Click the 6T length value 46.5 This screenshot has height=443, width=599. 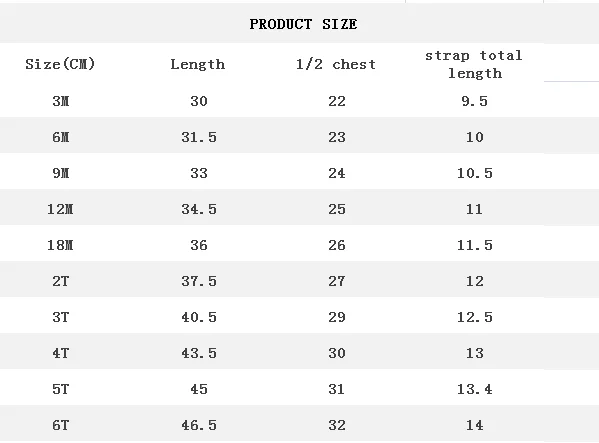tap(199, 425)
